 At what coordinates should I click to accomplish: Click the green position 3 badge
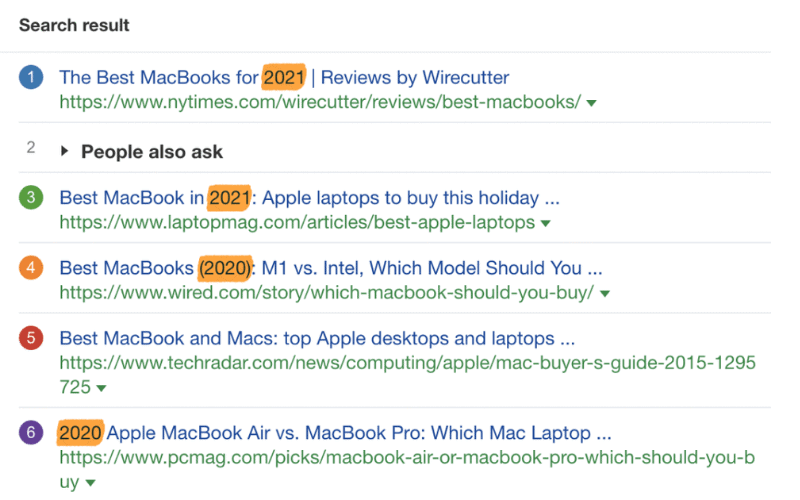coord(31,197)
